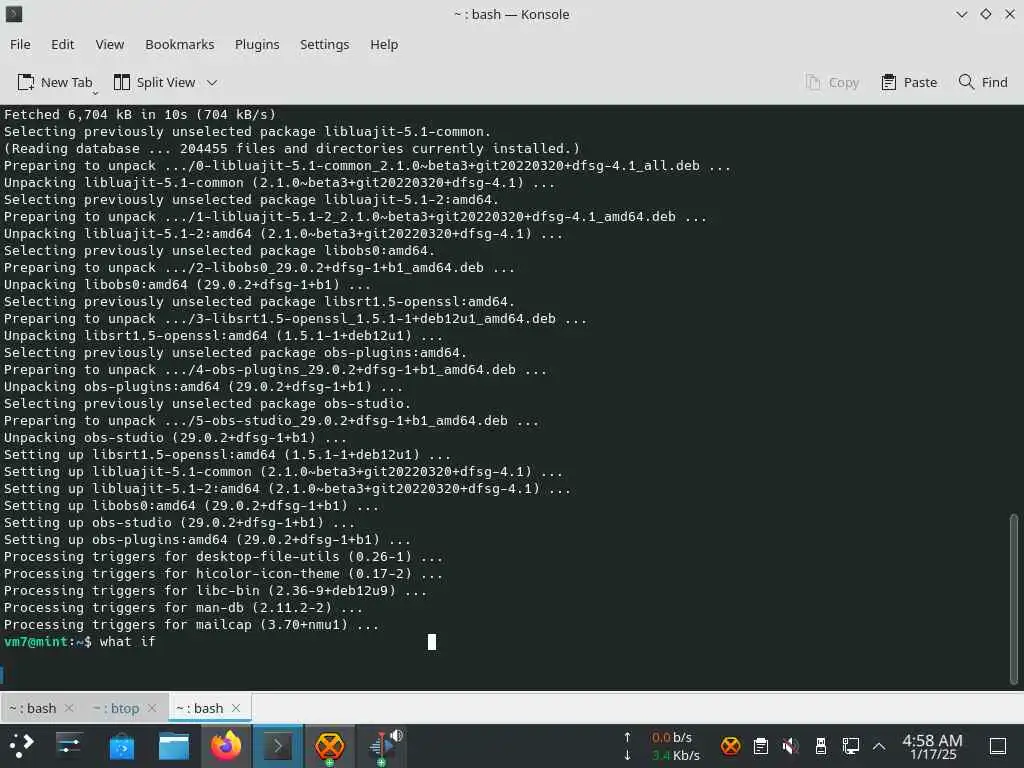Close the btop tab
1024x768 pixels.
point(152,708)
